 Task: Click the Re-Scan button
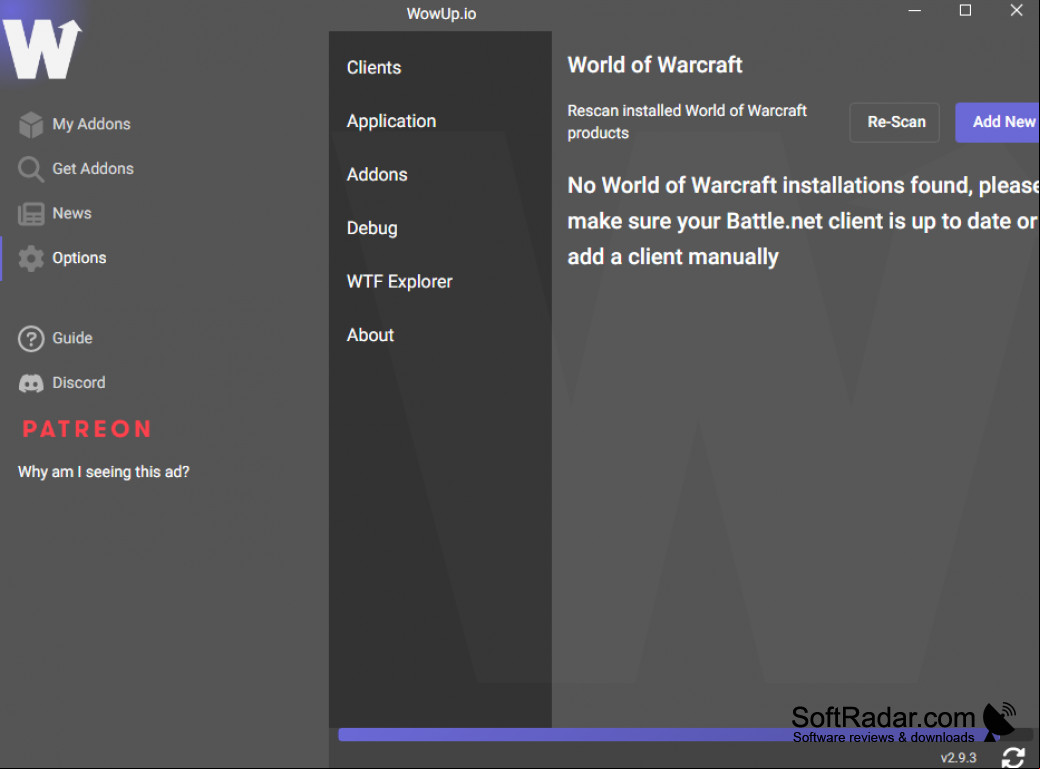point(895,122)
